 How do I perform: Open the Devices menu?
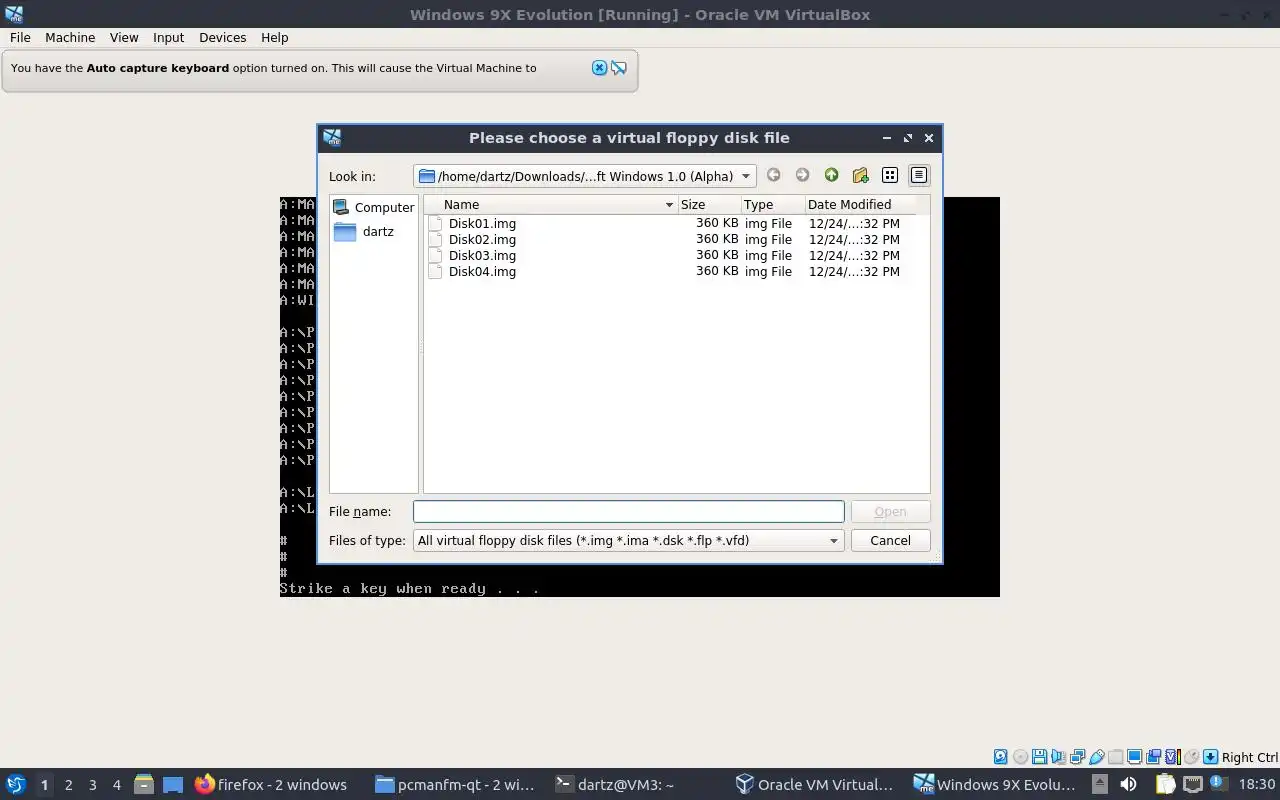tap(222, 37)
